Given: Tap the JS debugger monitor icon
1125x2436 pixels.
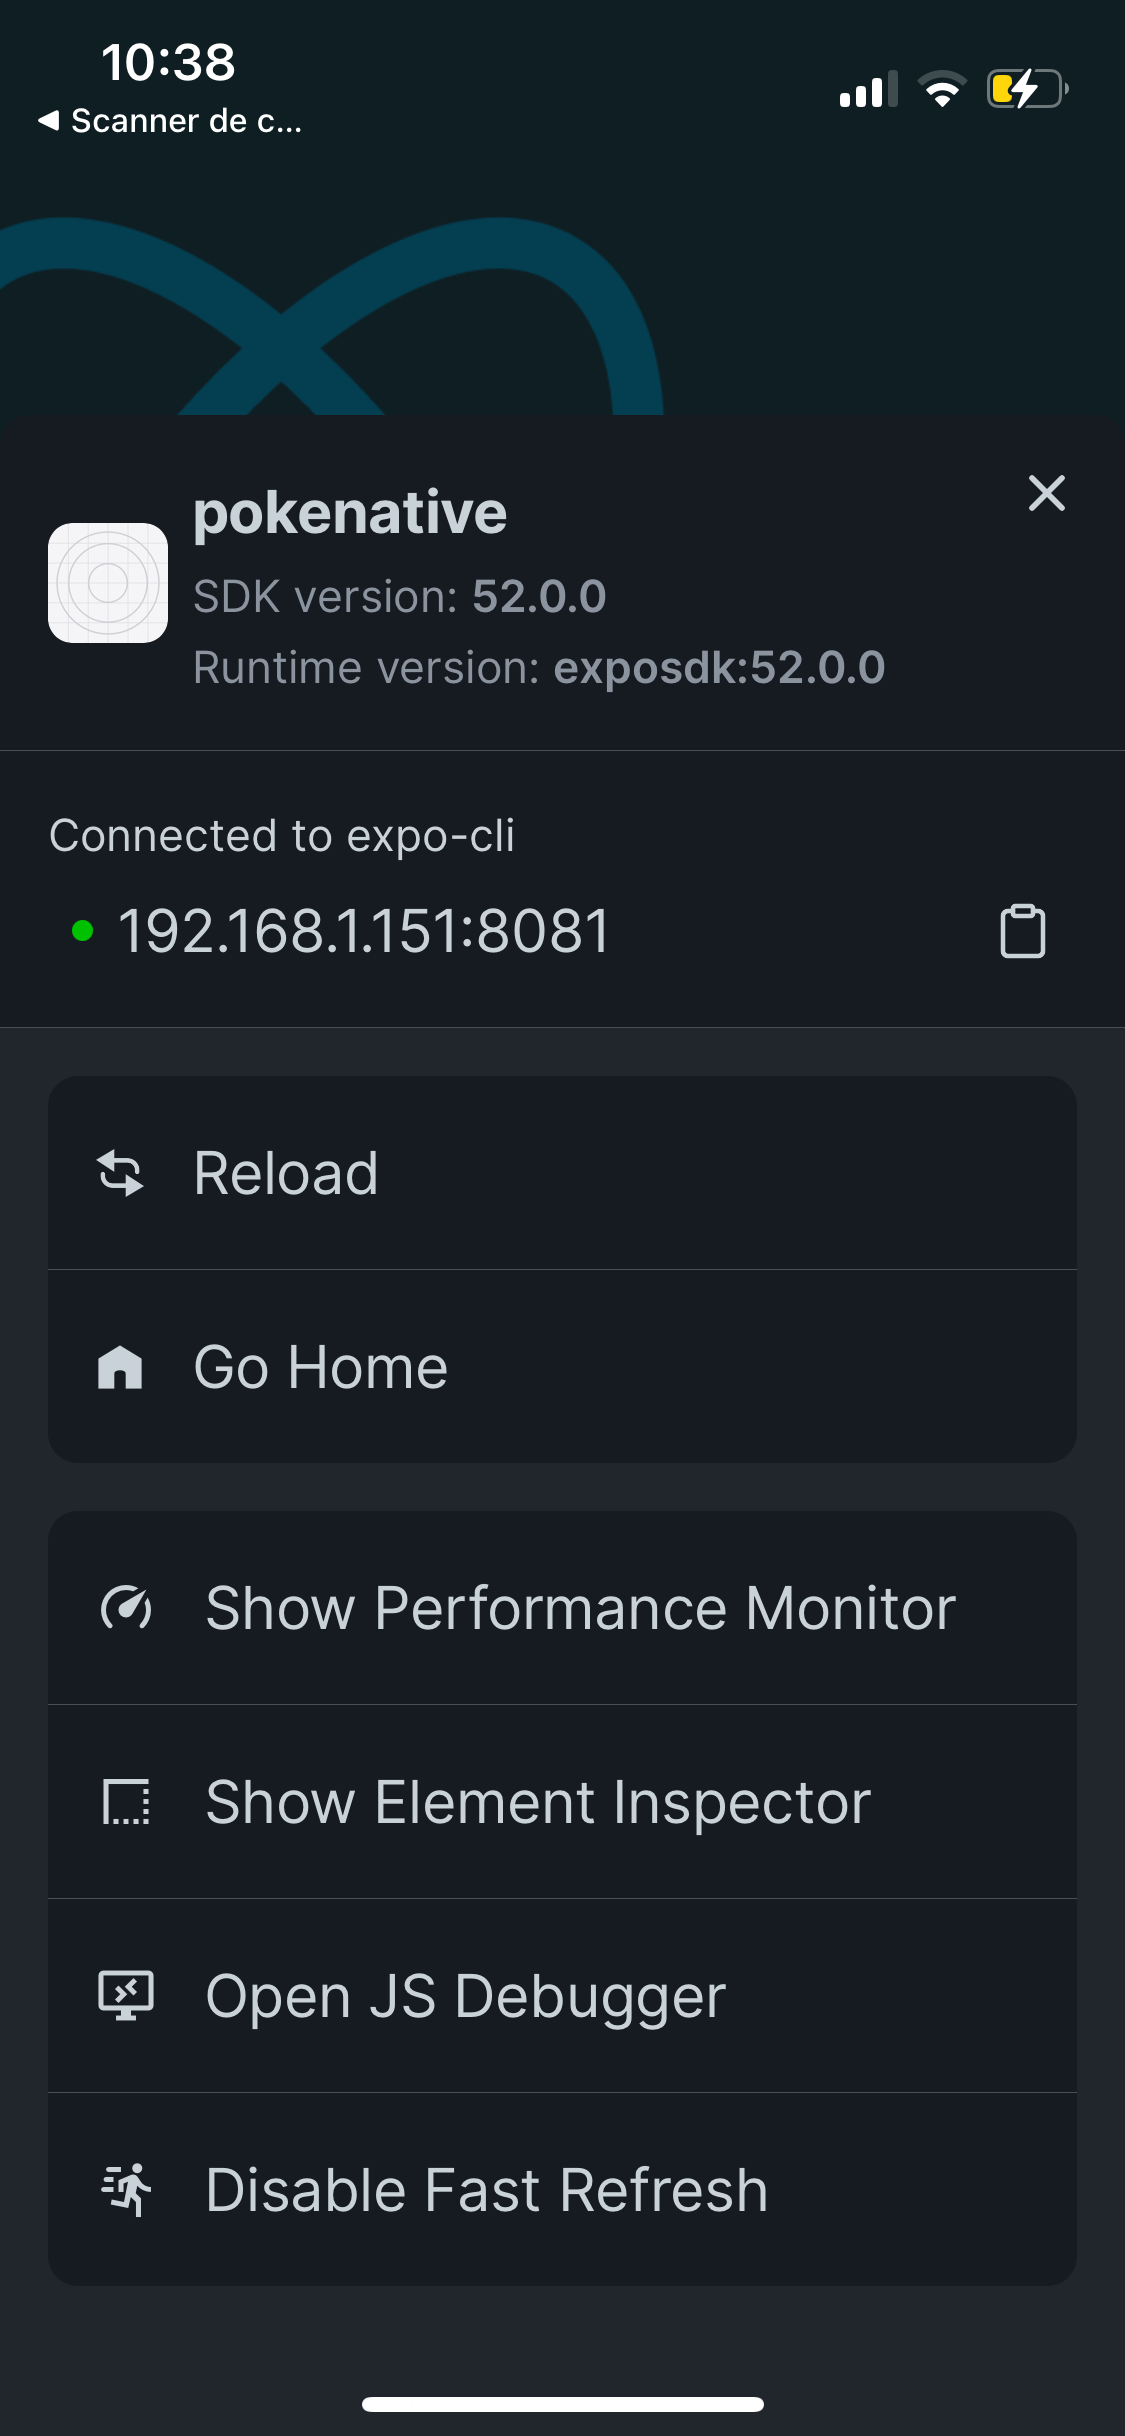Looking at the screenshot, I should tap(126, 1996).
